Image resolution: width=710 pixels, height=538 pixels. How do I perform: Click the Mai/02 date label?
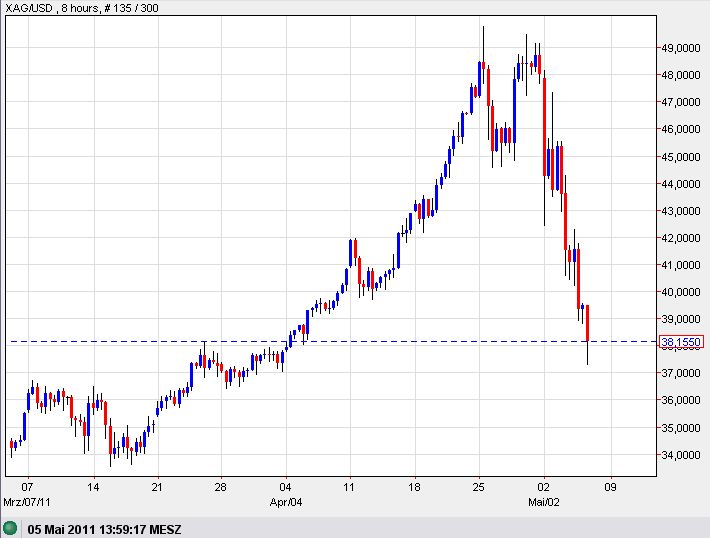click(544, 502)
